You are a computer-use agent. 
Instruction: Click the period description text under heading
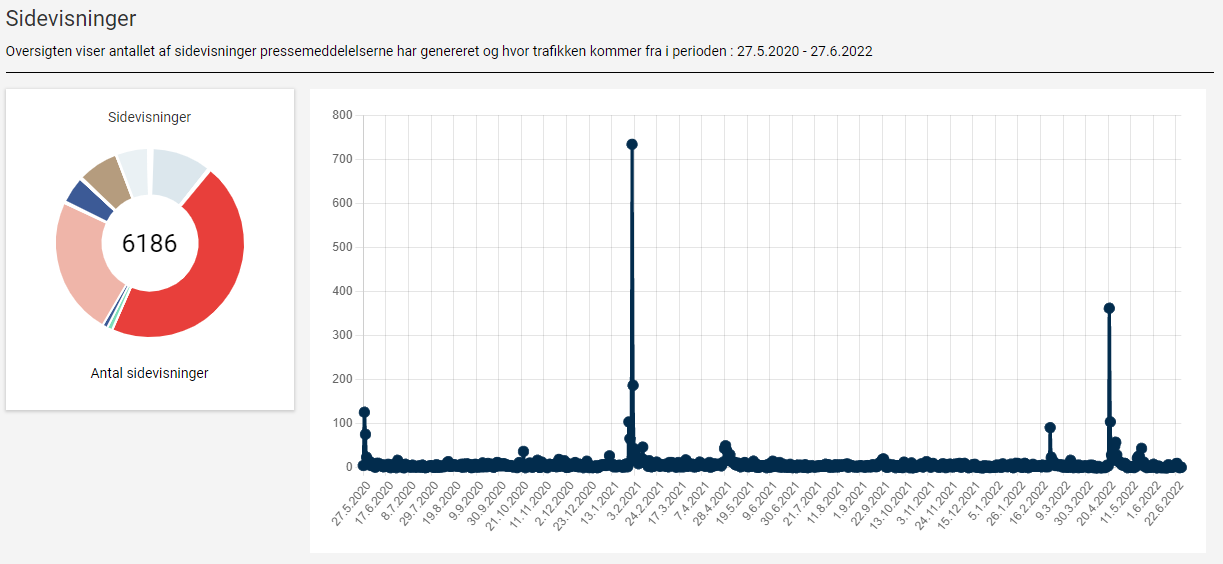[439, 51]
